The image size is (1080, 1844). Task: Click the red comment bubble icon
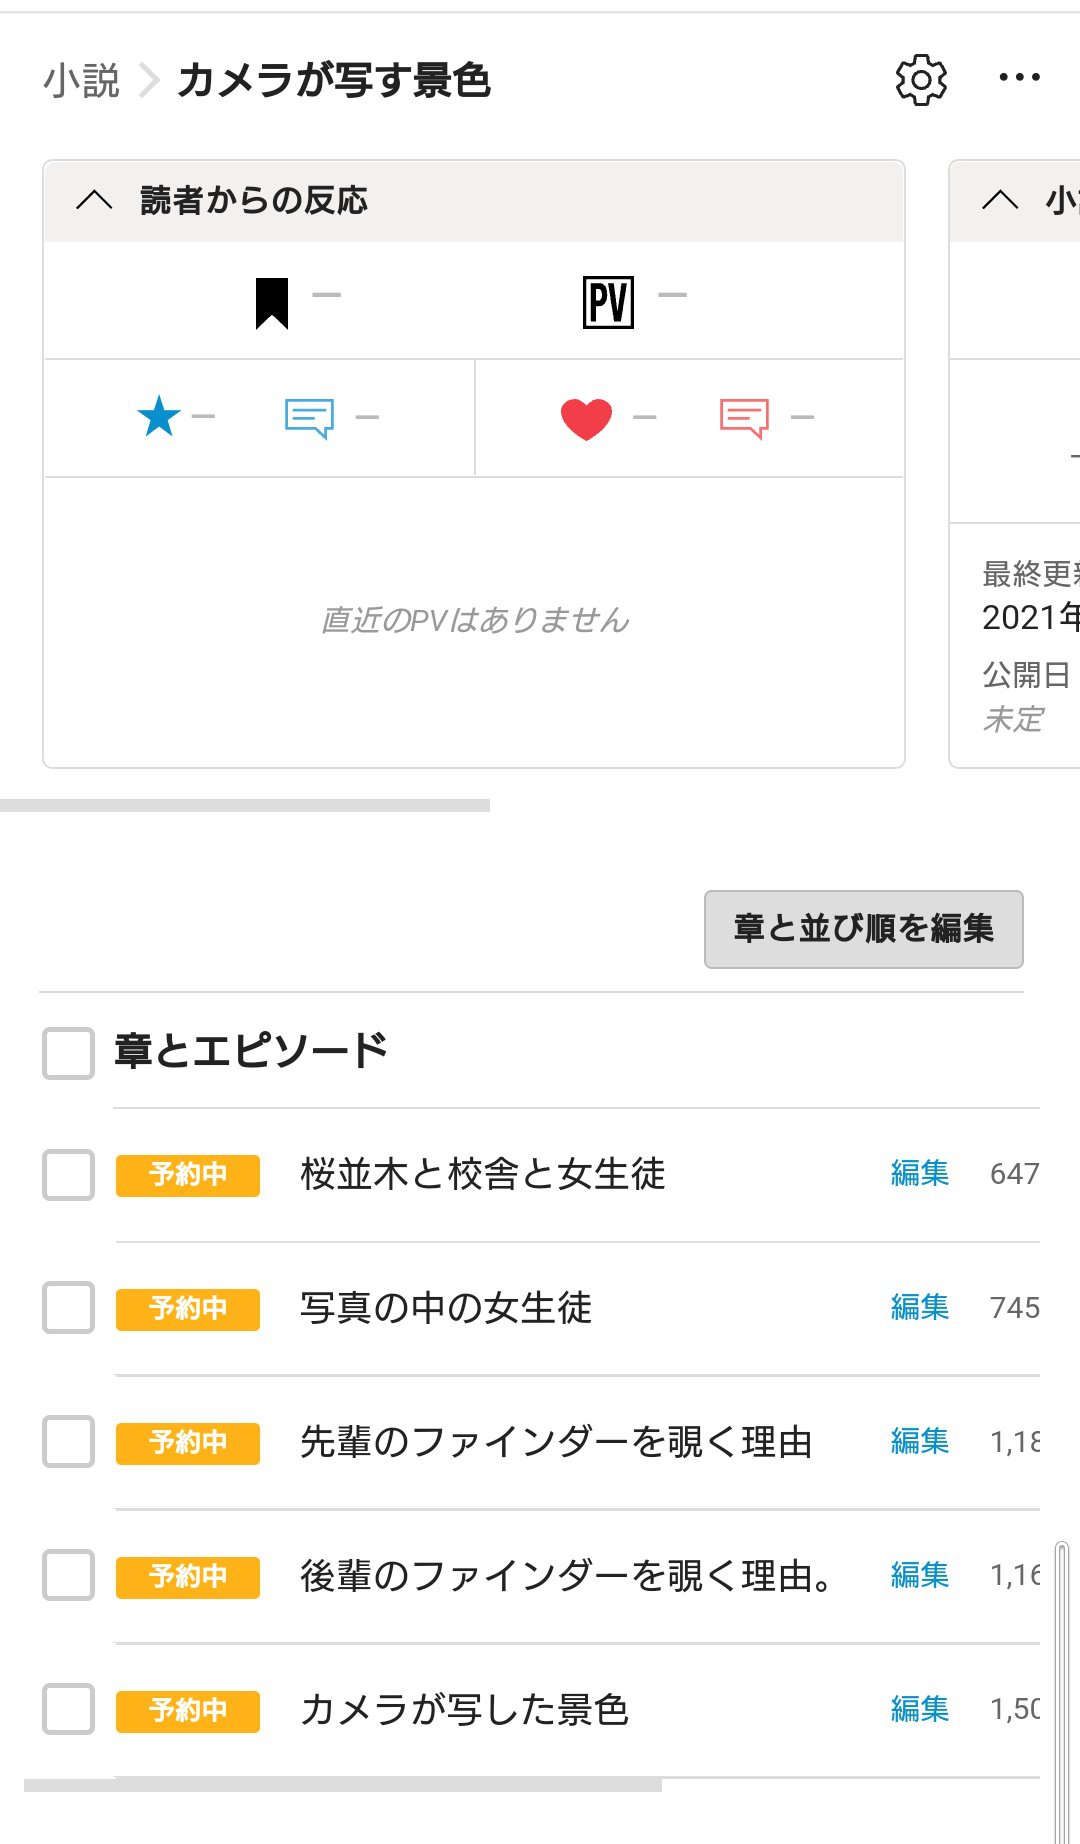click(x=744, y=418)
